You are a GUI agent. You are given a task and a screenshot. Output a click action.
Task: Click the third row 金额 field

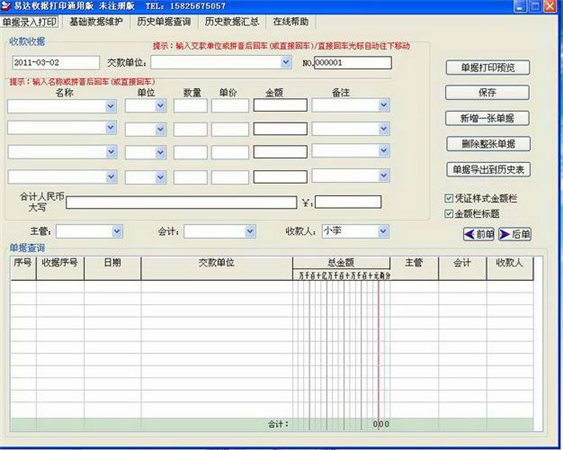pos(280,152)
